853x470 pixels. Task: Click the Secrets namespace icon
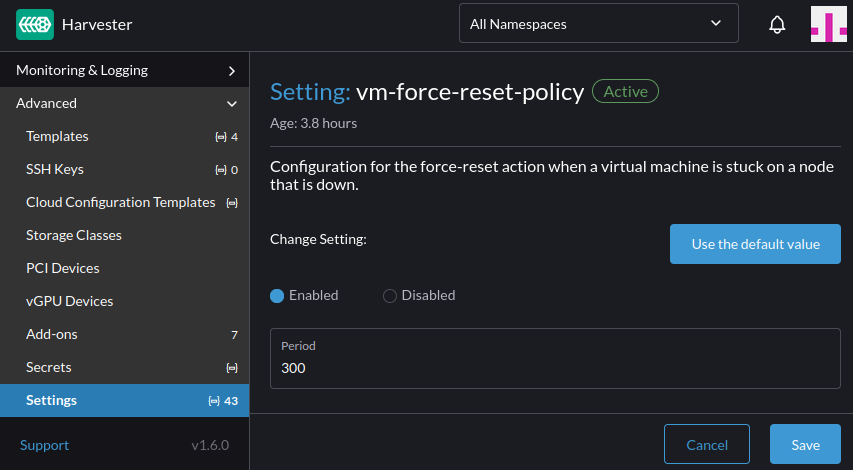point(232,368)
